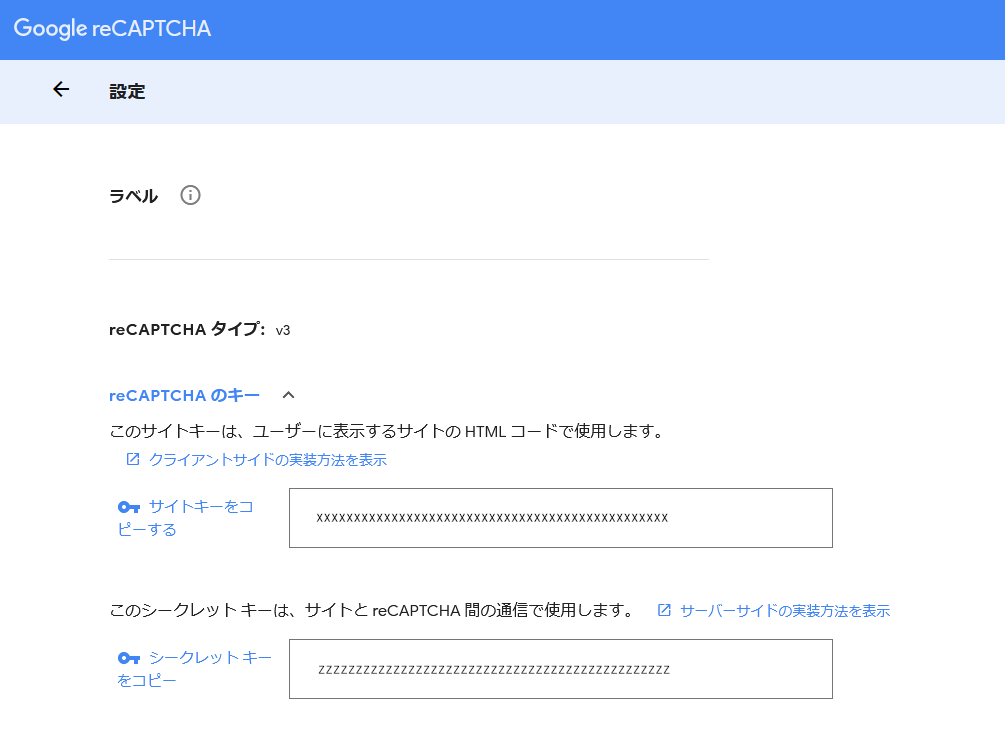
Task: Click the external-link icon beside クライアントサイド
Action: [x=133, y=459]
